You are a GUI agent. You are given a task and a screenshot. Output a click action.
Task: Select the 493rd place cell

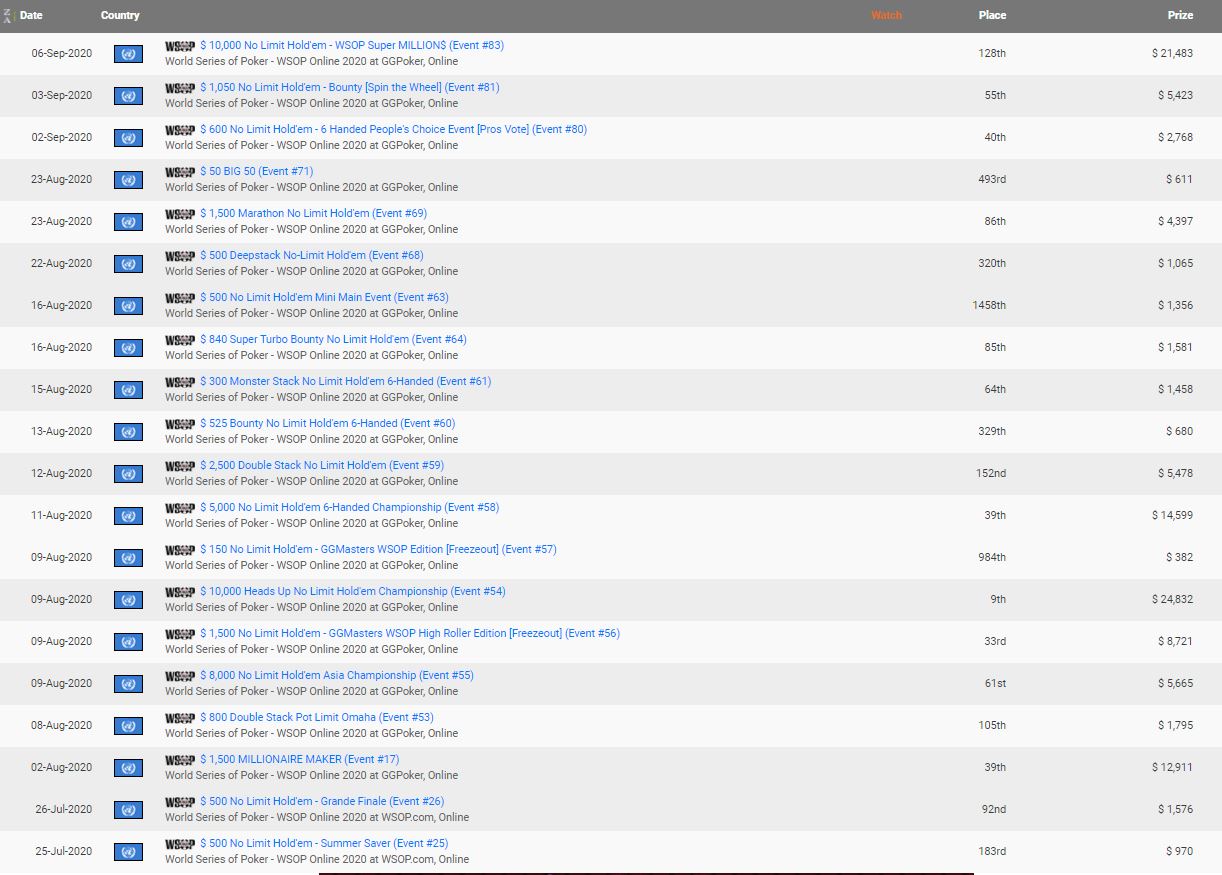[992, 180]
